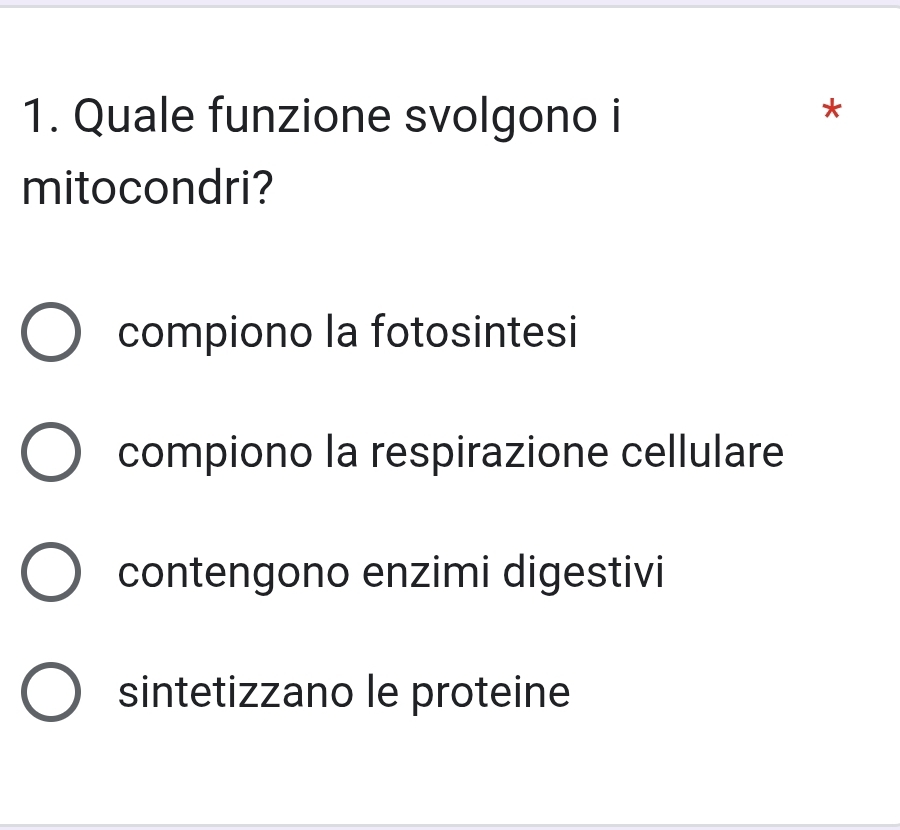This screenshot has width=900, height=830.
Task: Click the "sintetizzano le proteine" answer text
Action: pyautogui.click(x=344, y=692)
